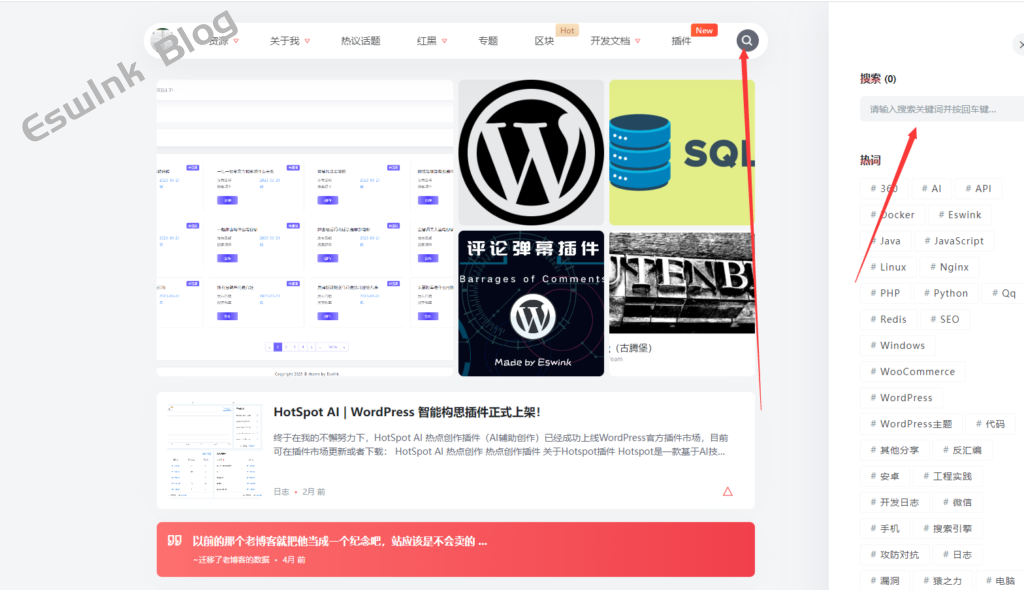
Task: Open the 评论弹幕插件 card
Action: coord(531,303)
